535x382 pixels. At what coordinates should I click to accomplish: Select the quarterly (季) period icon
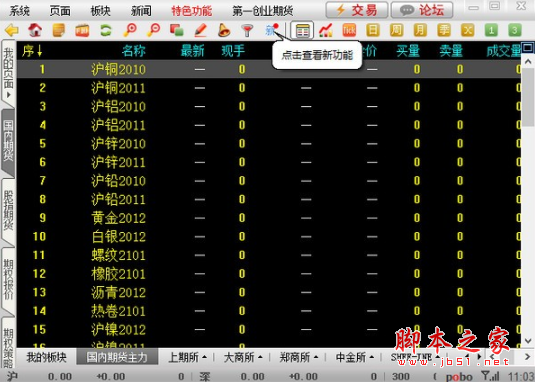[x=444, y=30]
